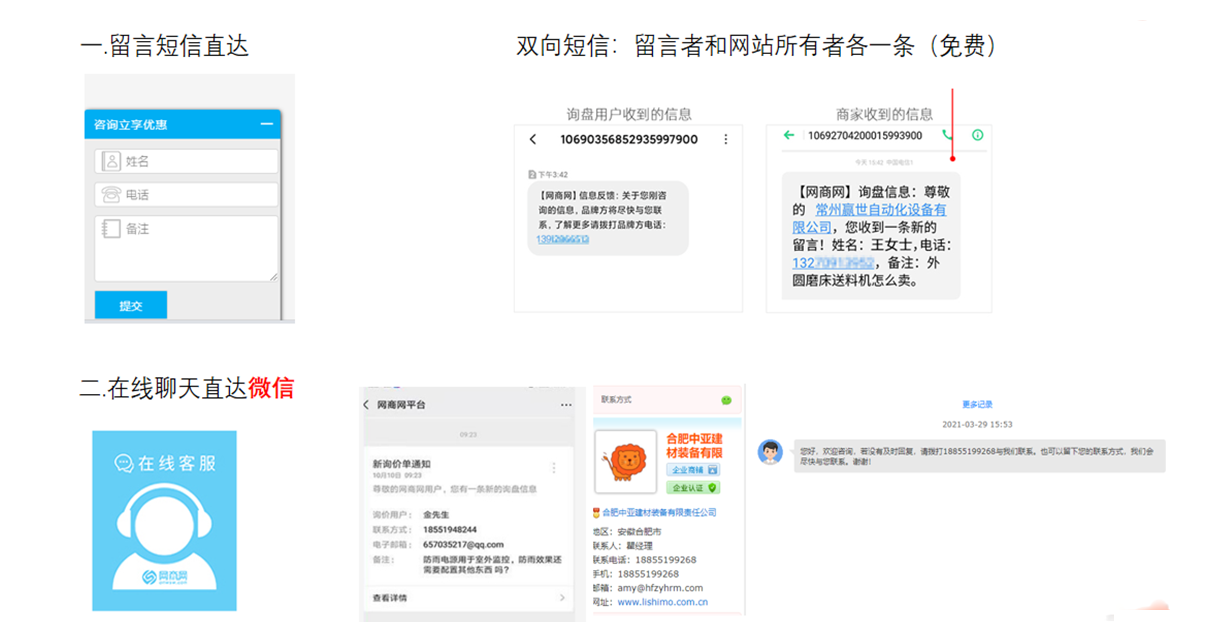Open the green info icon in merchant SMS

pos(977,135)
